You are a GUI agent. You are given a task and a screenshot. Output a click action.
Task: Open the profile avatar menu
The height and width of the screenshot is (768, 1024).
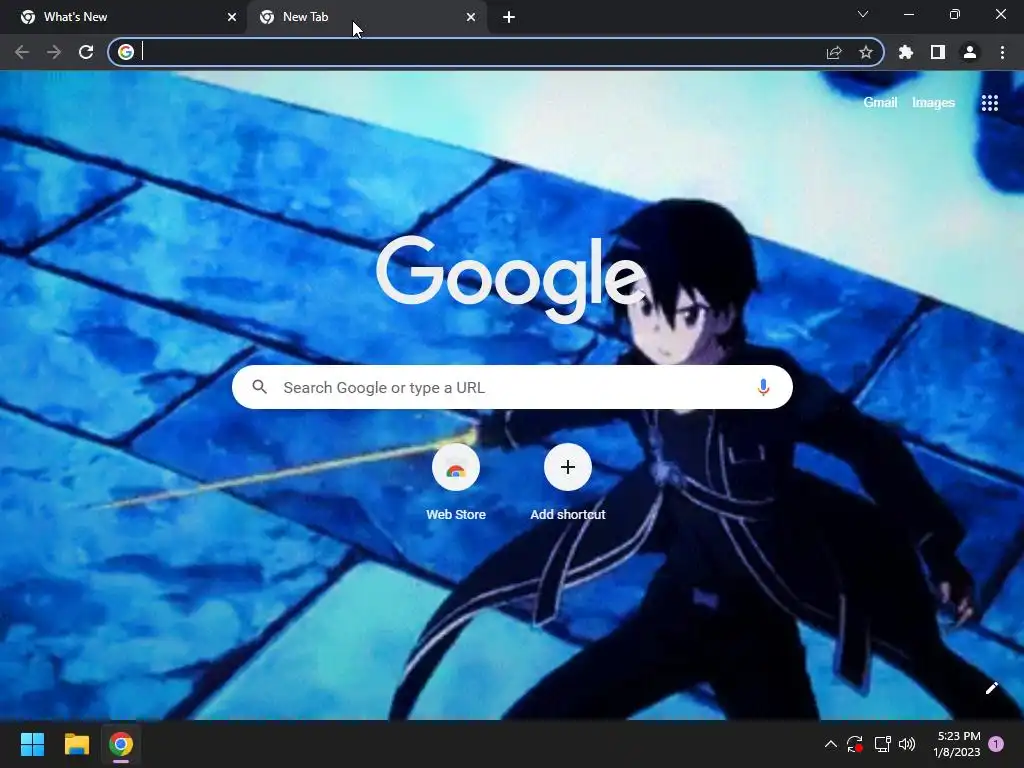(970, 52)
